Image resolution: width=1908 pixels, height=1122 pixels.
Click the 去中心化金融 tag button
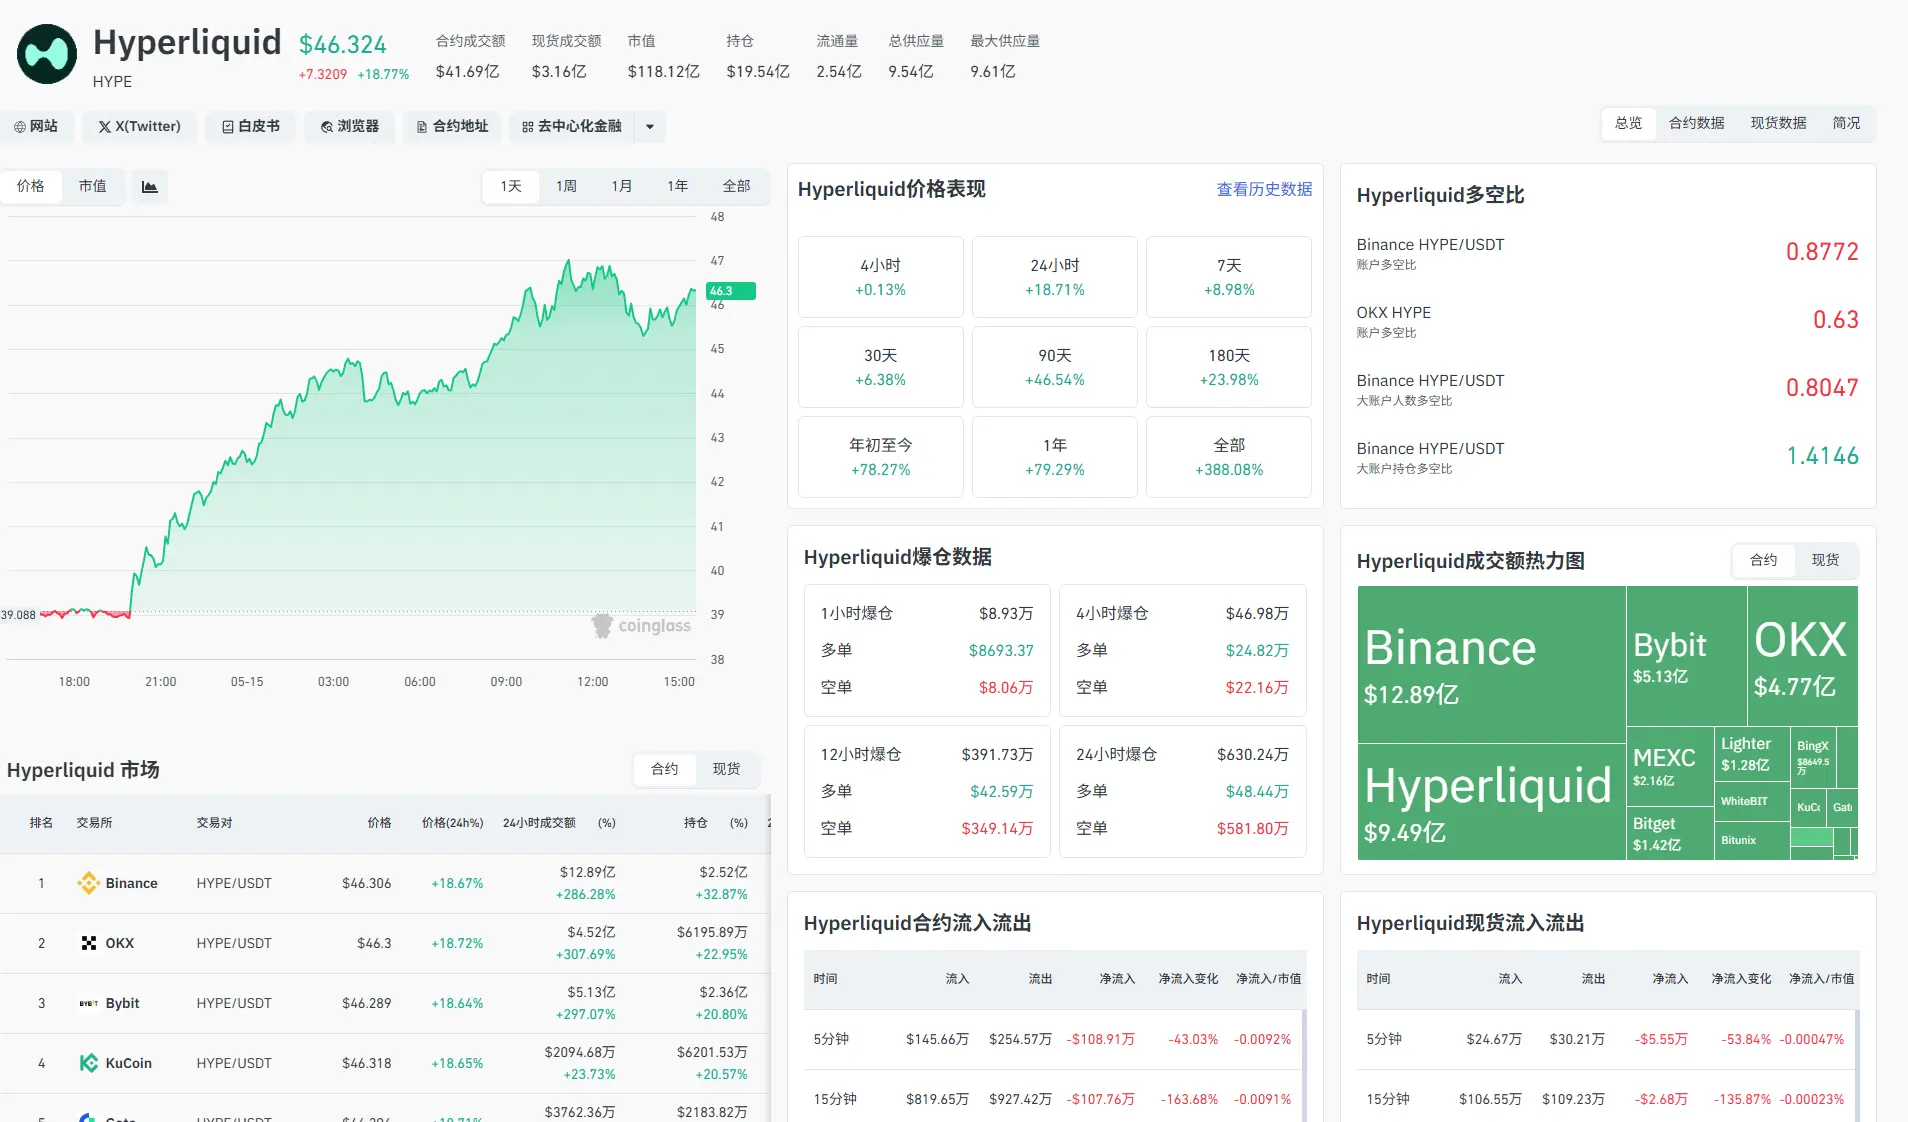click(x=572, y=127)
